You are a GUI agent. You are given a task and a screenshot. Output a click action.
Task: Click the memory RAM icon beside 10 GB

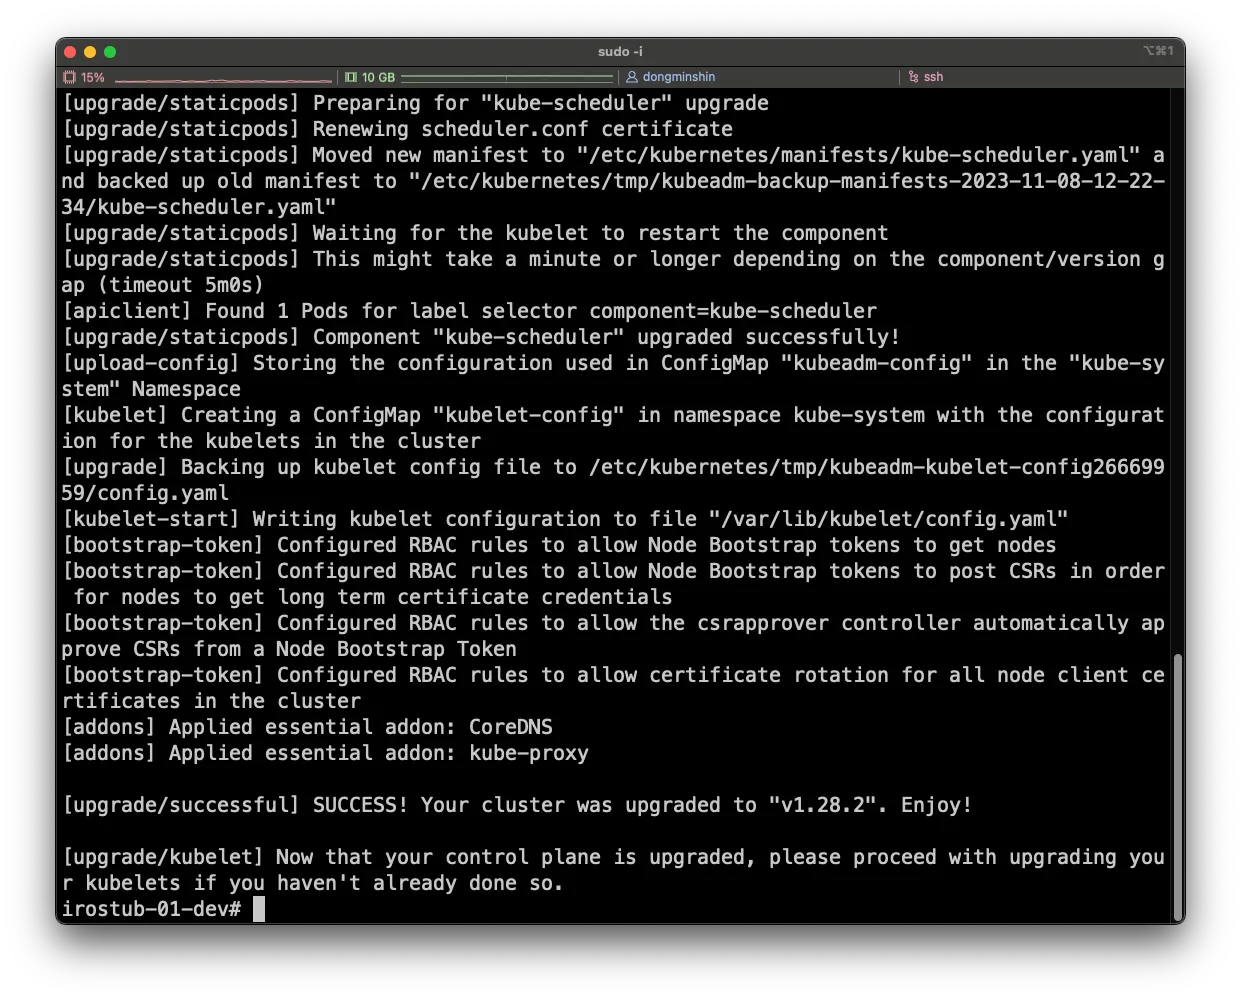click(350, 77)
